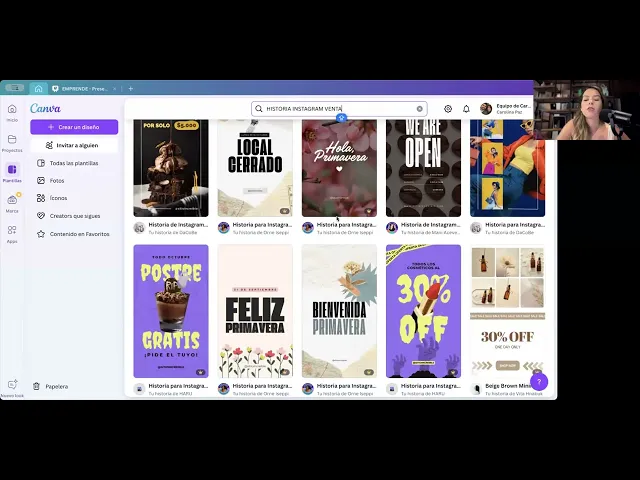This screenshot has height=480, width=640.
Task: Open the POSTRE GRATIS template
Action: pos(171,311)
